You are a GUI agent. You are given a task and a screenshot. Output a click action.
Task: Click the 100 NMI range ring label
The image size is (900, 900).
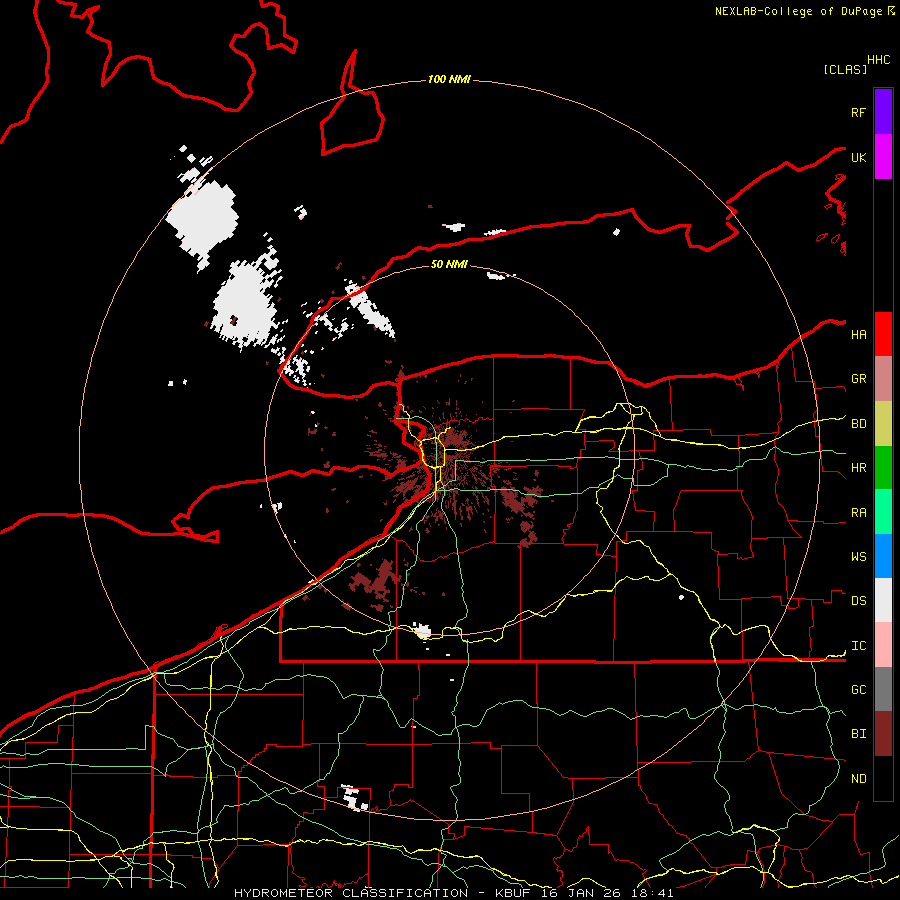(449, 79)
